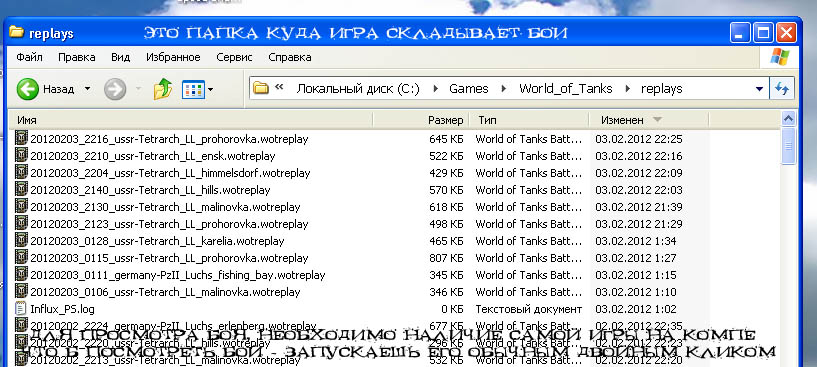Open the address bar history dropdown
Viewport: 817px width, 367px height.
(759, 89)
